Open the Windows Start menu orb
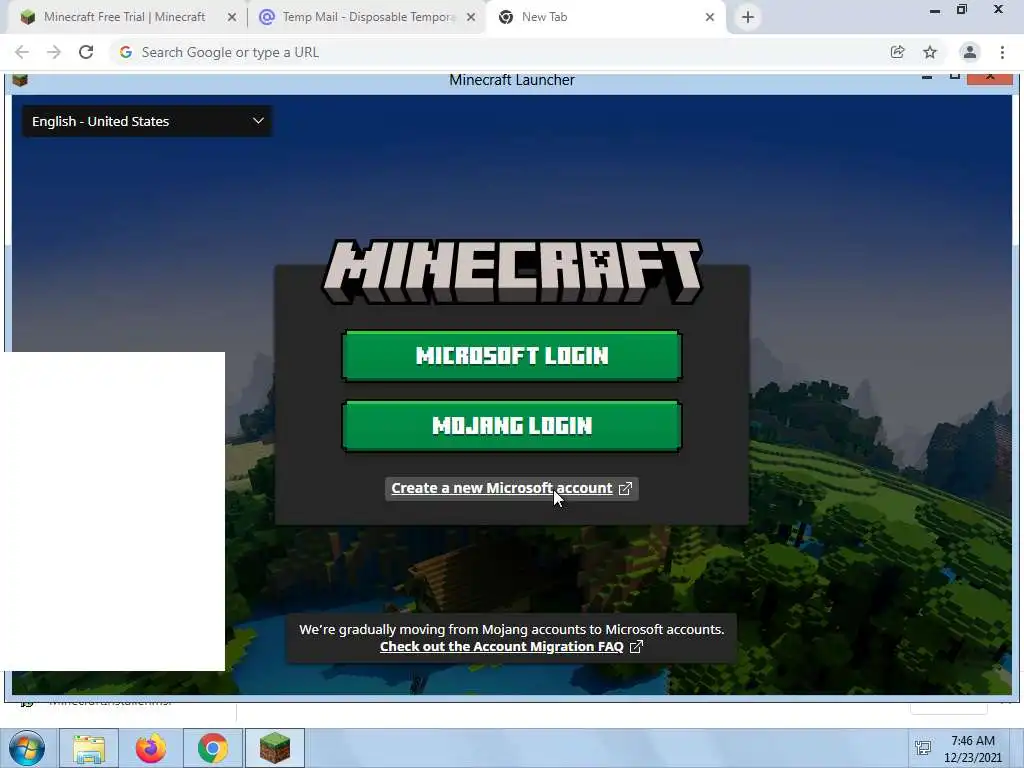The image size is (1024, 768). point(27,748)
